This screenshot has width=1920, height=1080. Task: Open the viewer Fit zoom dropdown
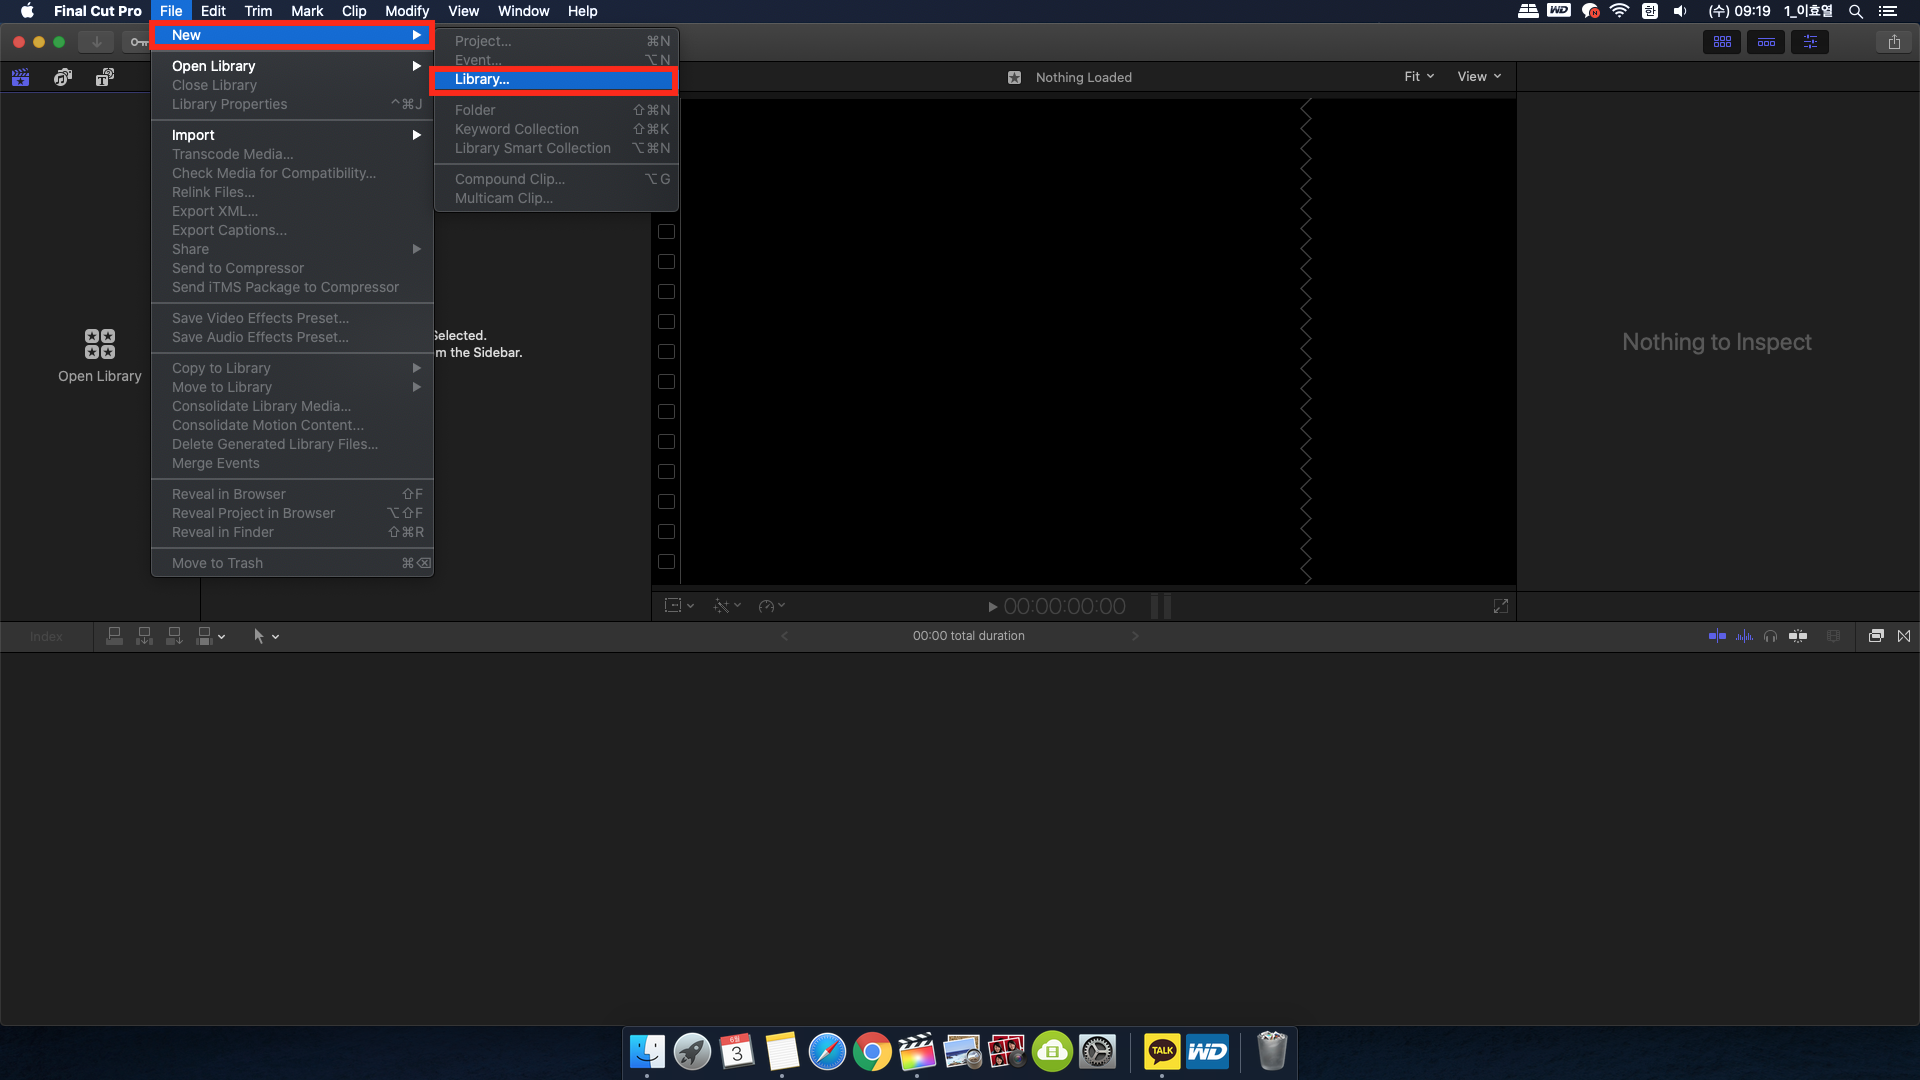1418,77
